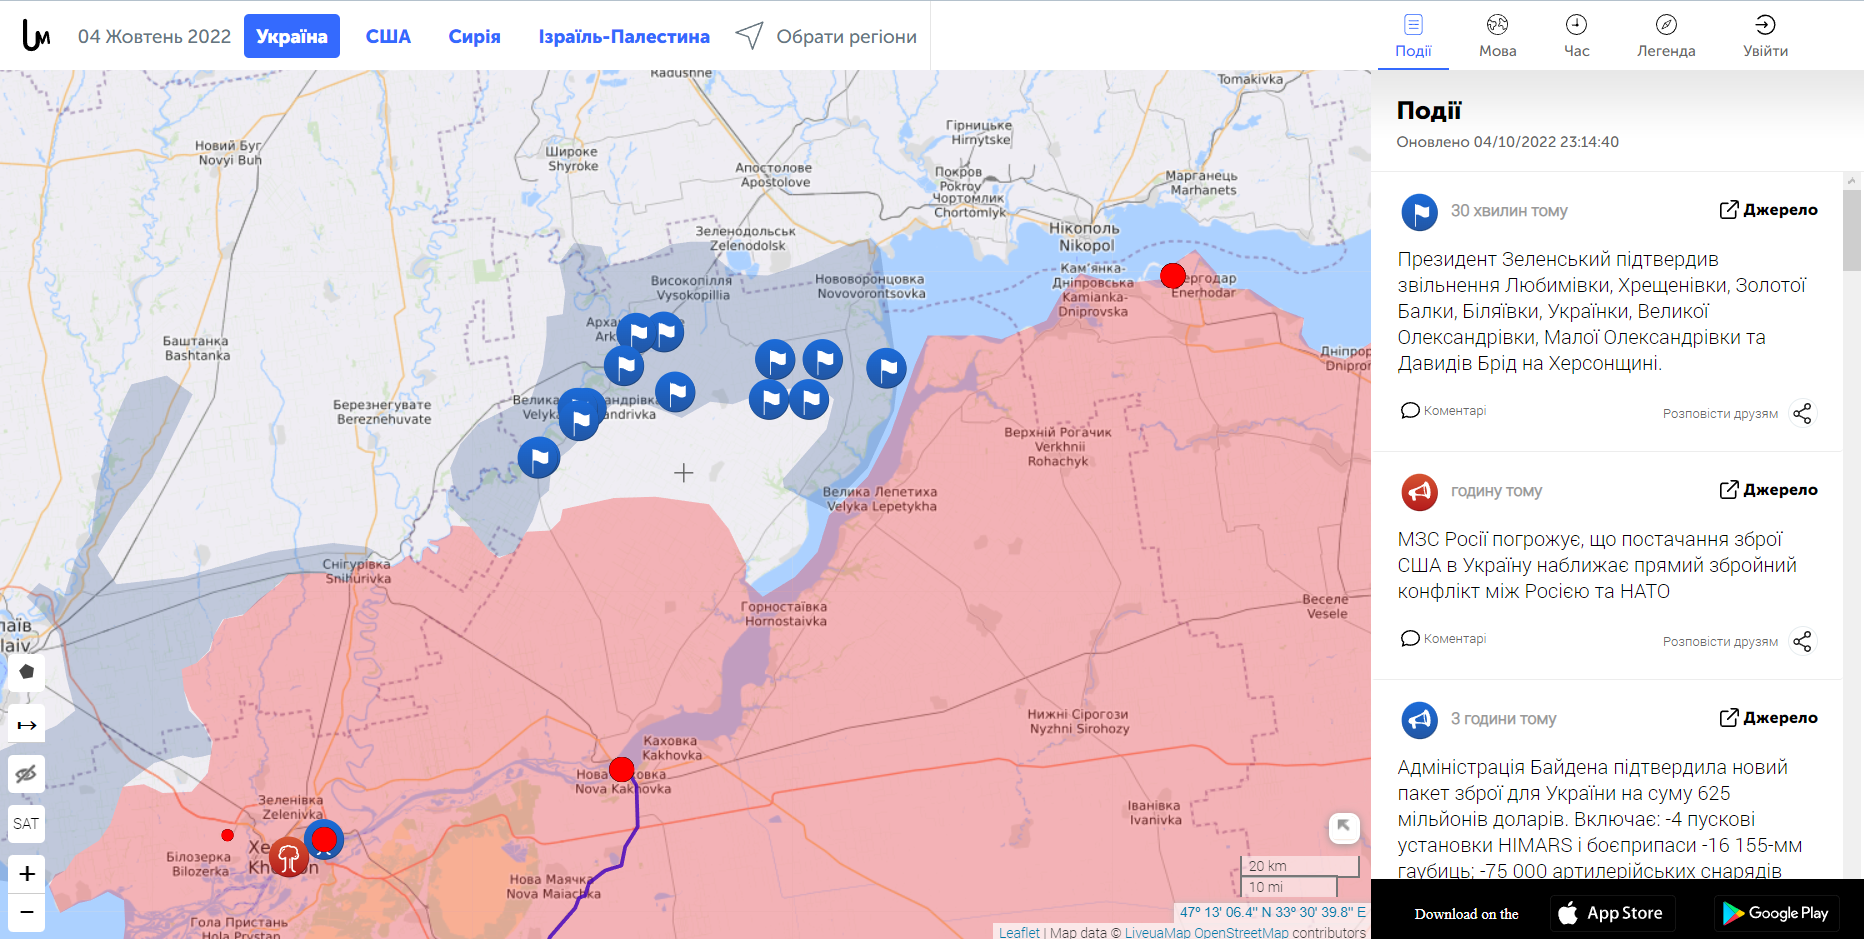Open the Liveuamap logo home link

(x=36, y=36)
